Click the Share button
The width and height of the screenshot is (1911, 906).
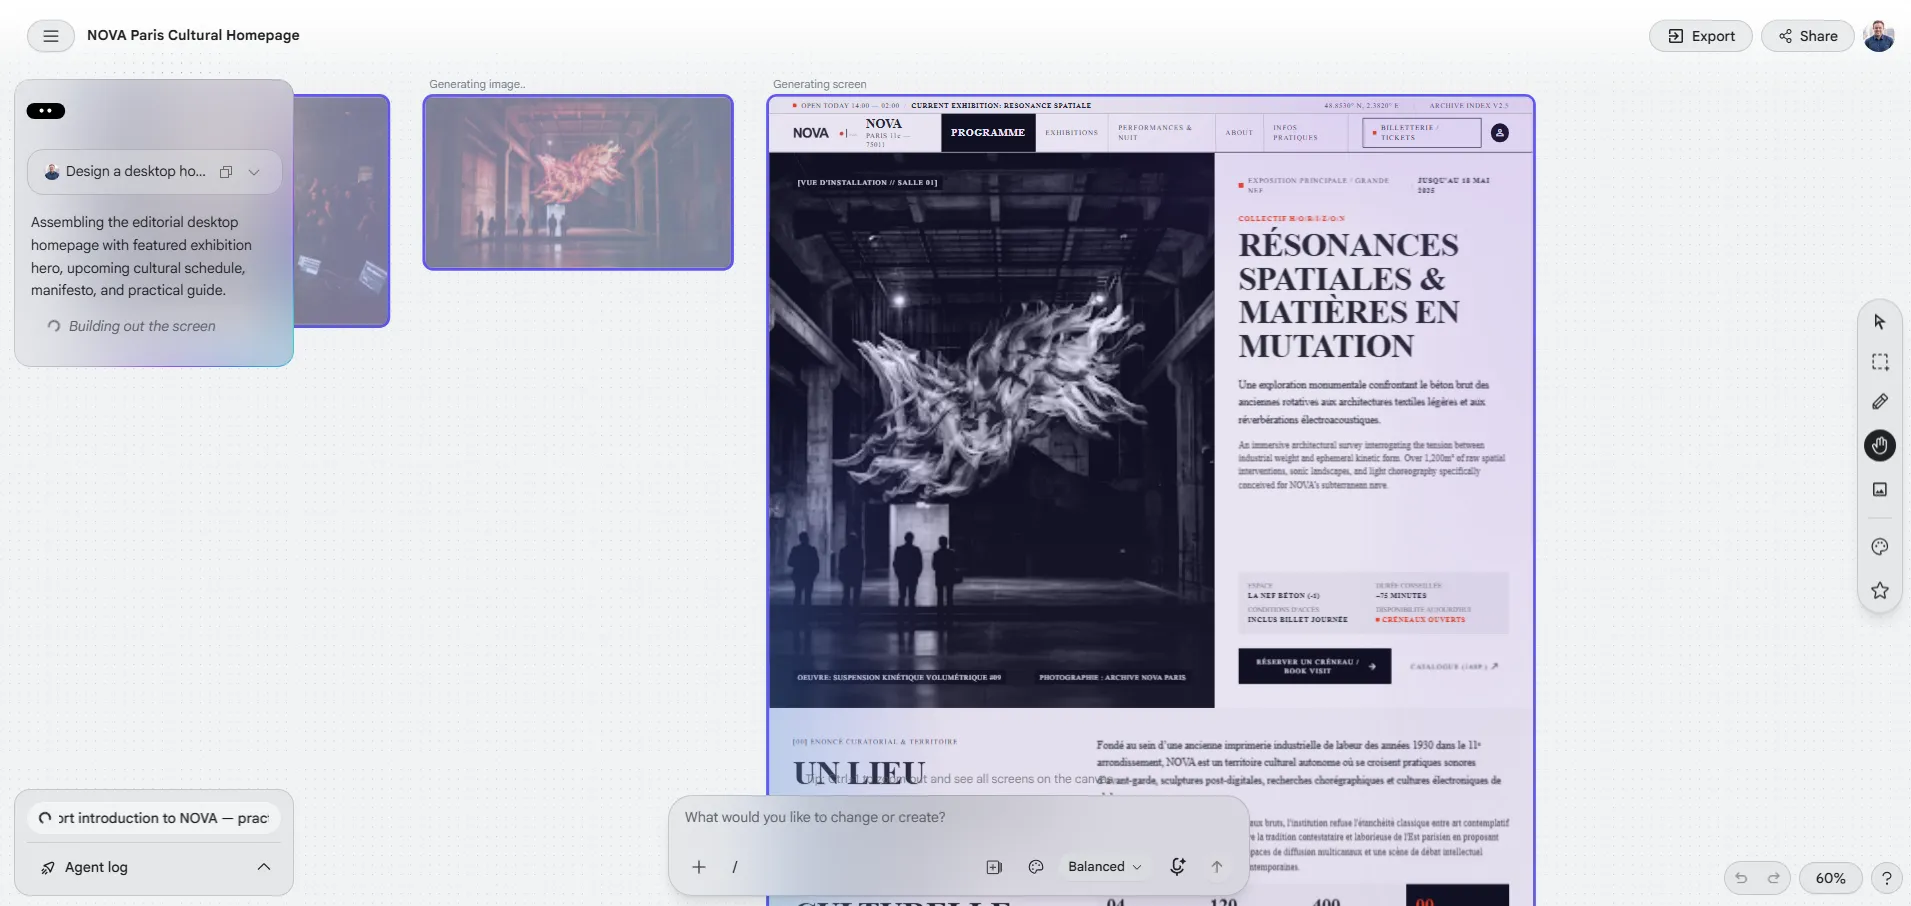point(1808,36)
